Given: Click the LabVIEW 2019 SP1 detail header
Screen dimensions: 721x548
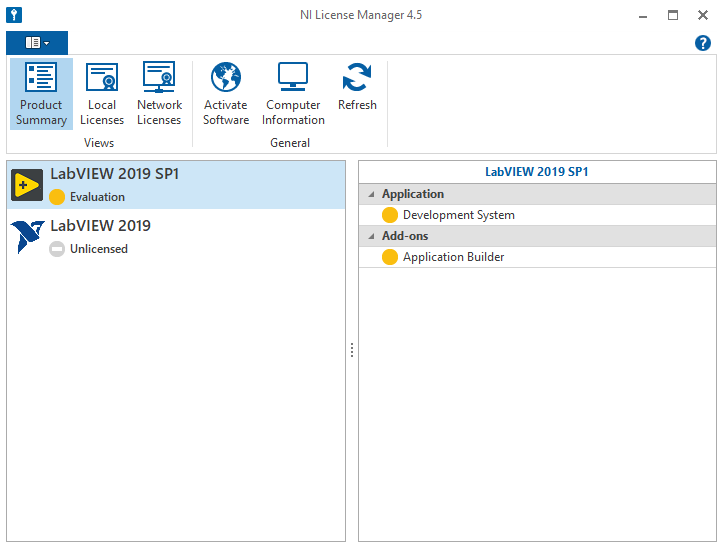Looking at the screenshot, I should 537,172.
